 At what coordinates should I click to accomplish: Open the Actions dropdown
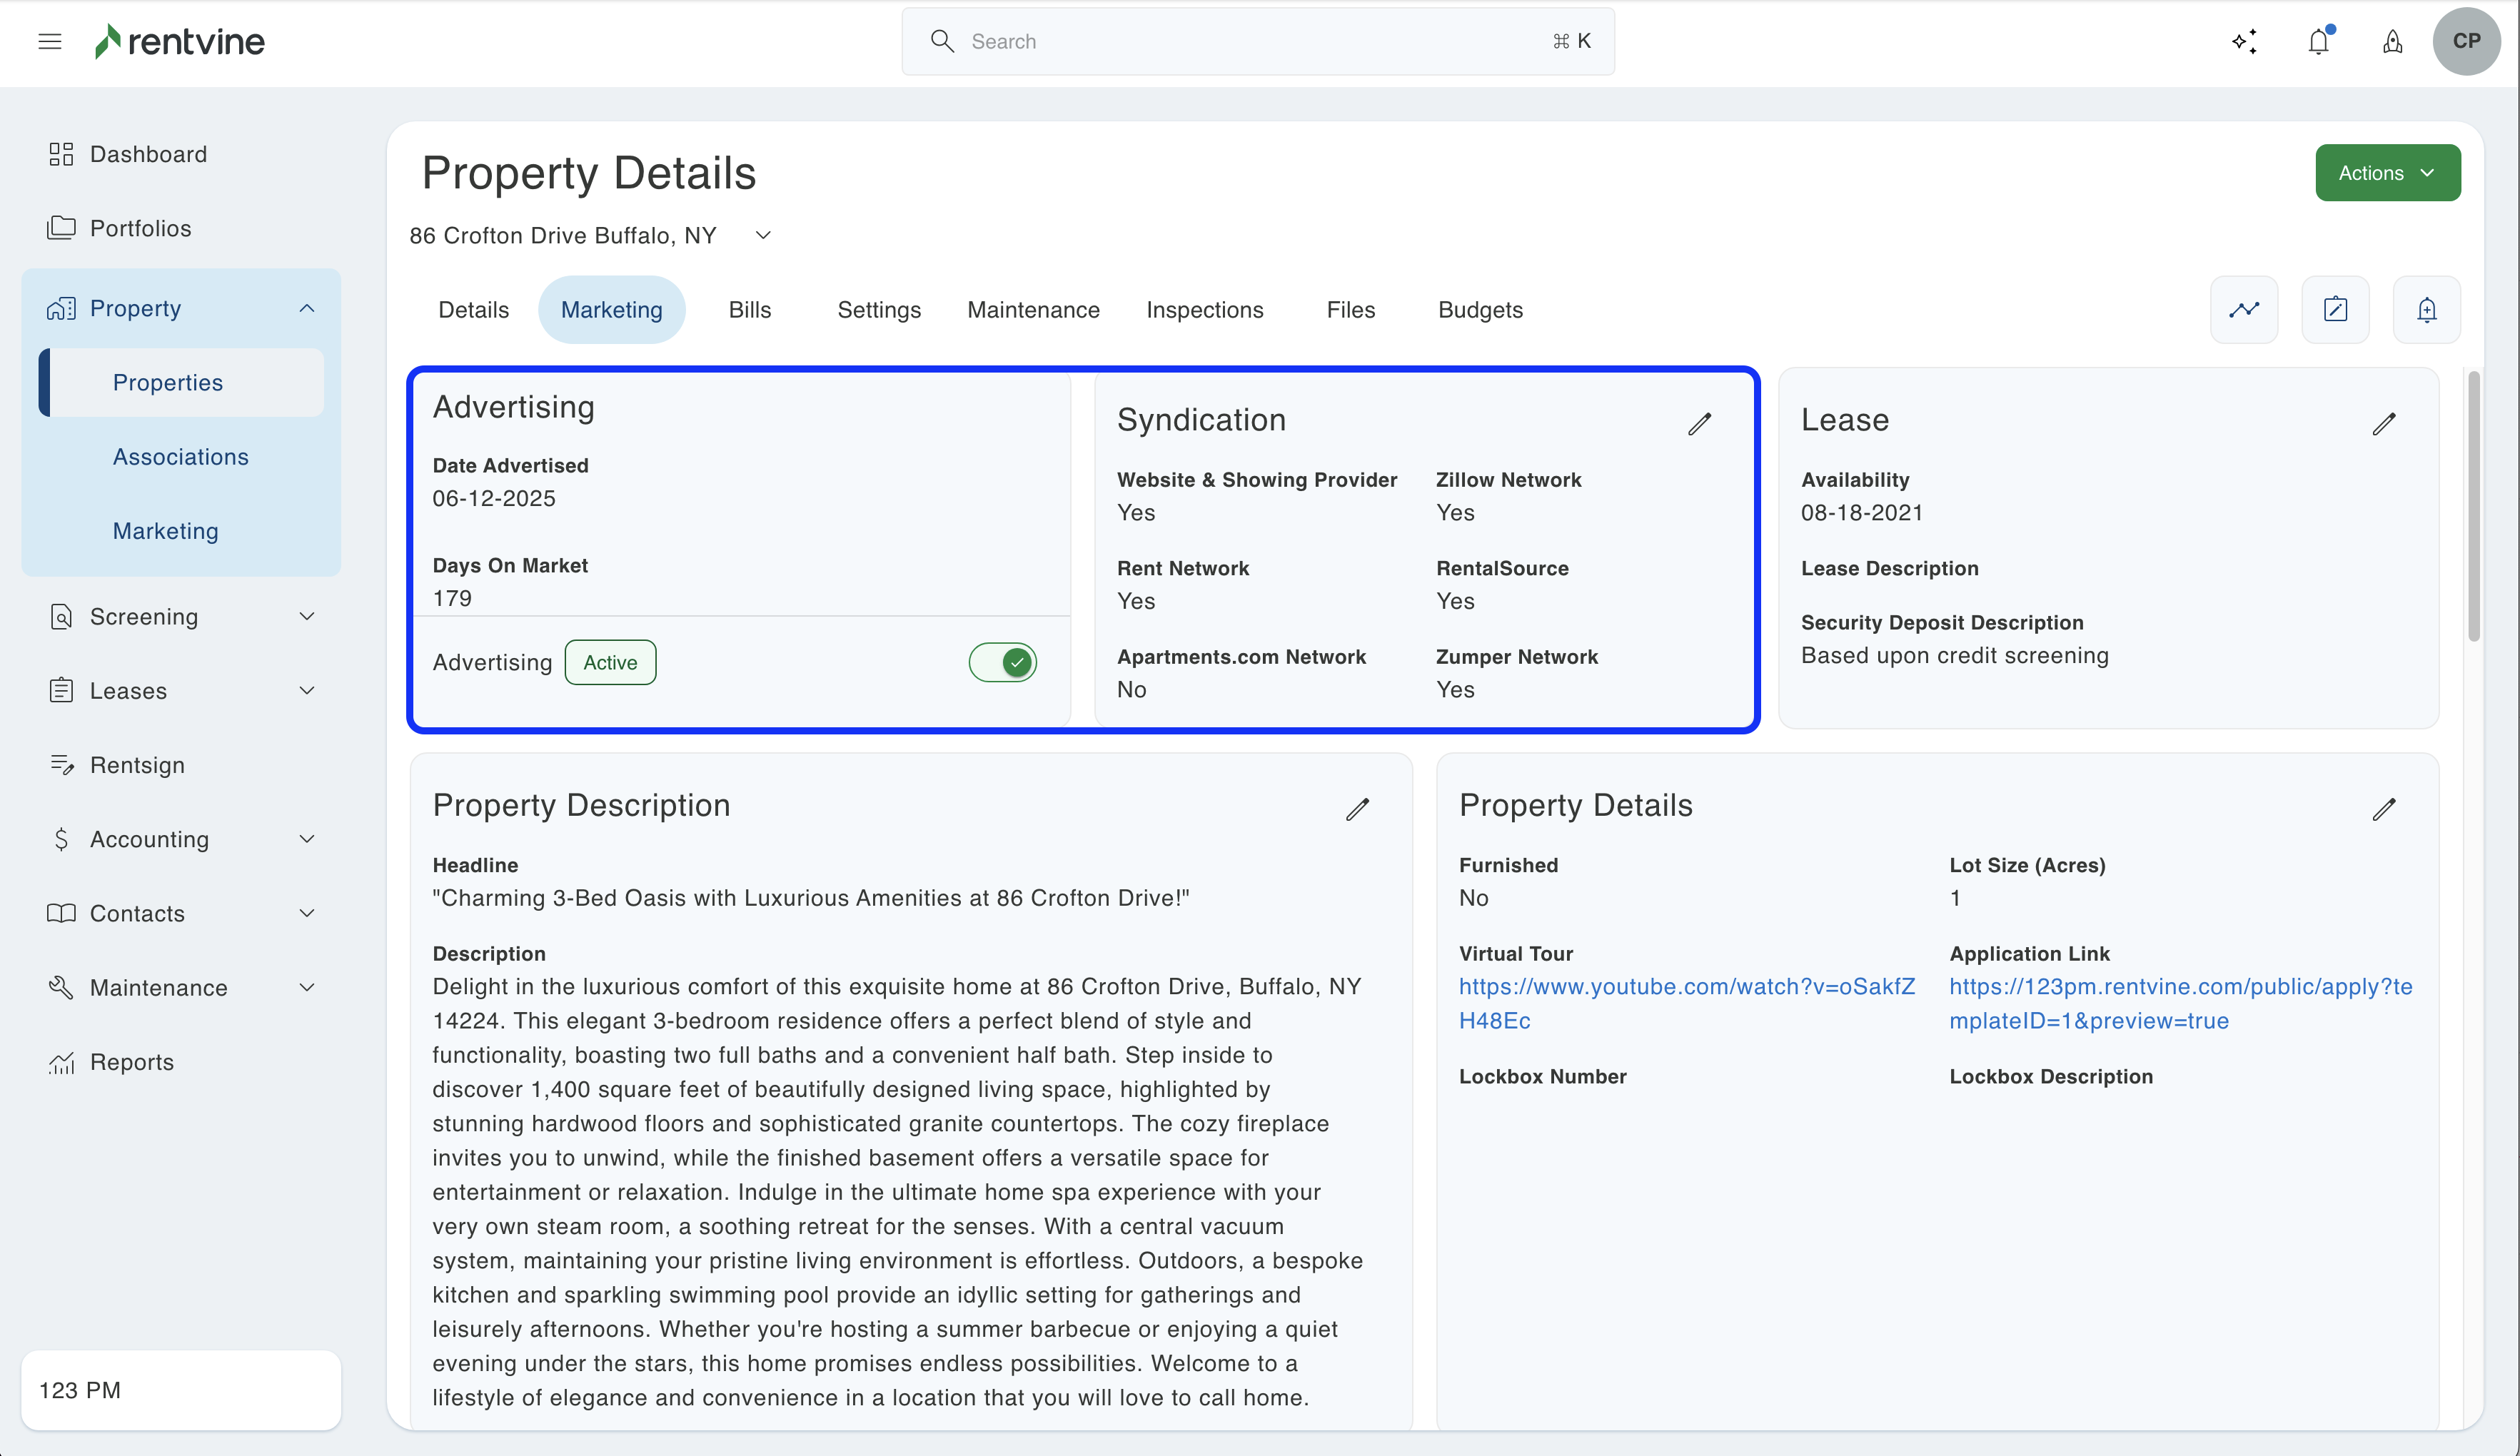click(2387, 173)
